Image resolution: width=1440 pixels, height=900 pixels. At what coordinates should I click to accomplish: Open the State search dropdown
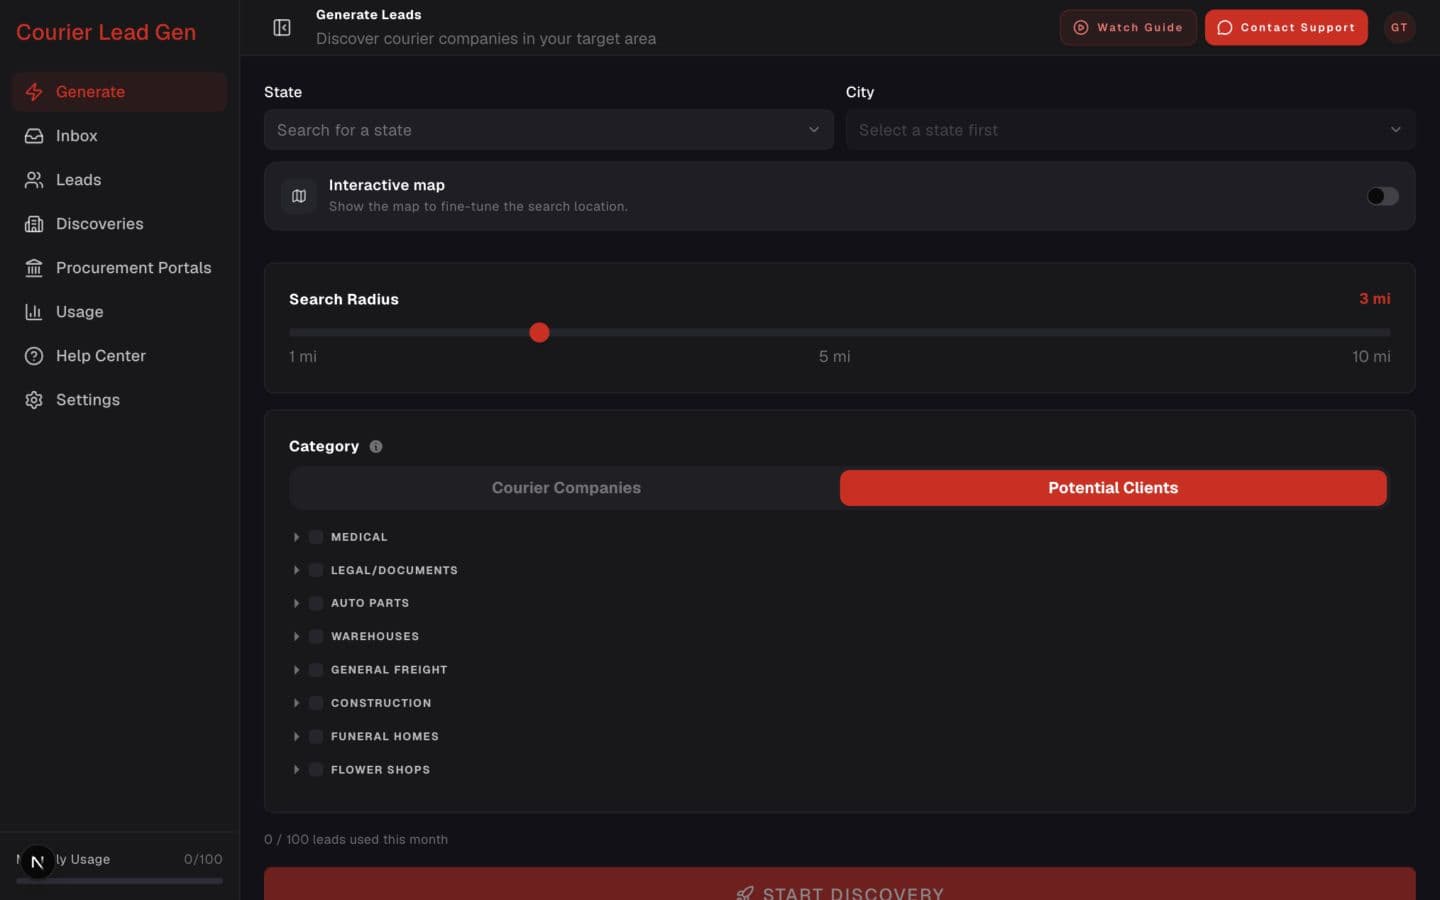[549, 130]
